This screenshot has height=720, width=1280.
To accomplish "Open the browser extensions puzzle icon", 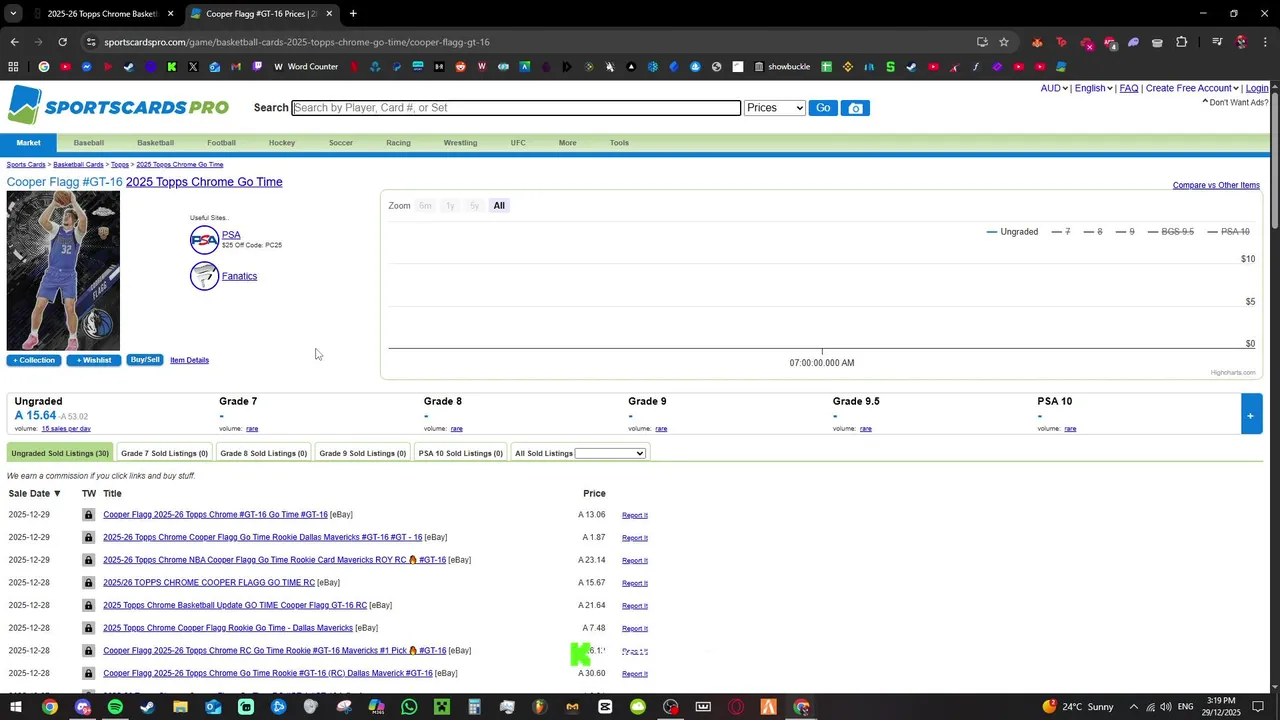I will tap(1181, 42).
